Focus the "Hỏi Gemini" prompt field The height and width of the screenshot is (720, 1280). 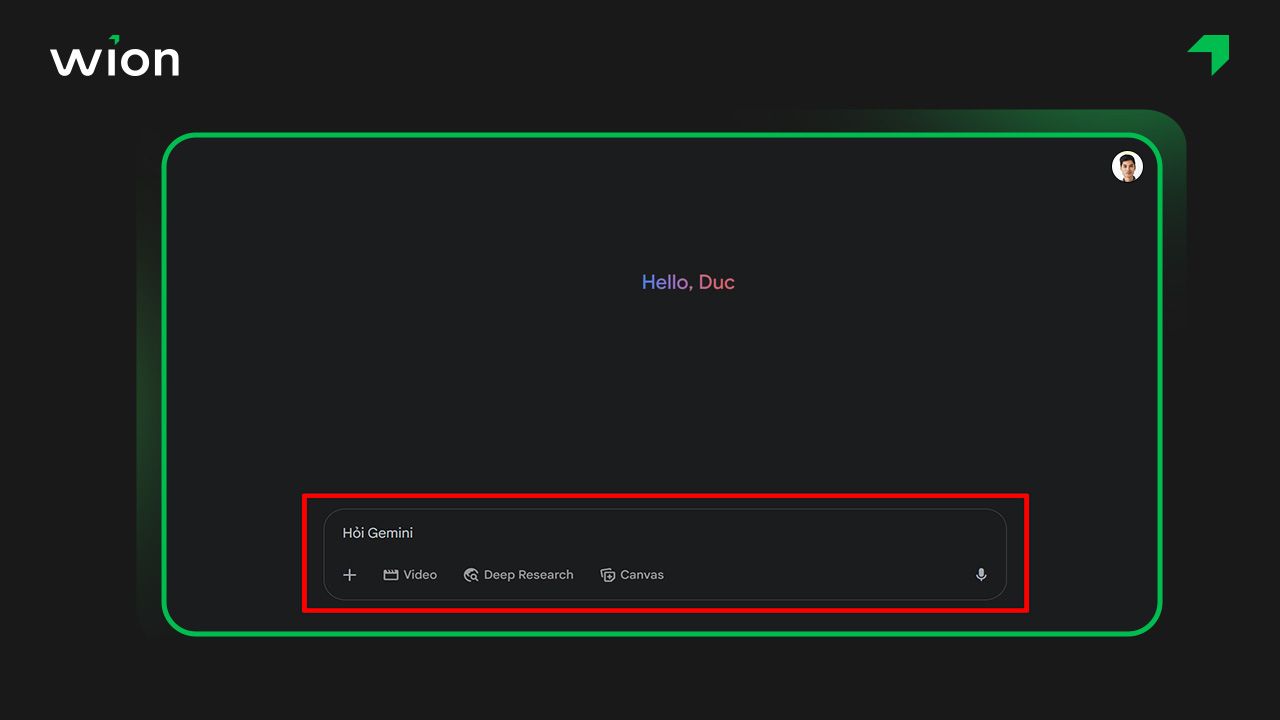tap(378, 533)
